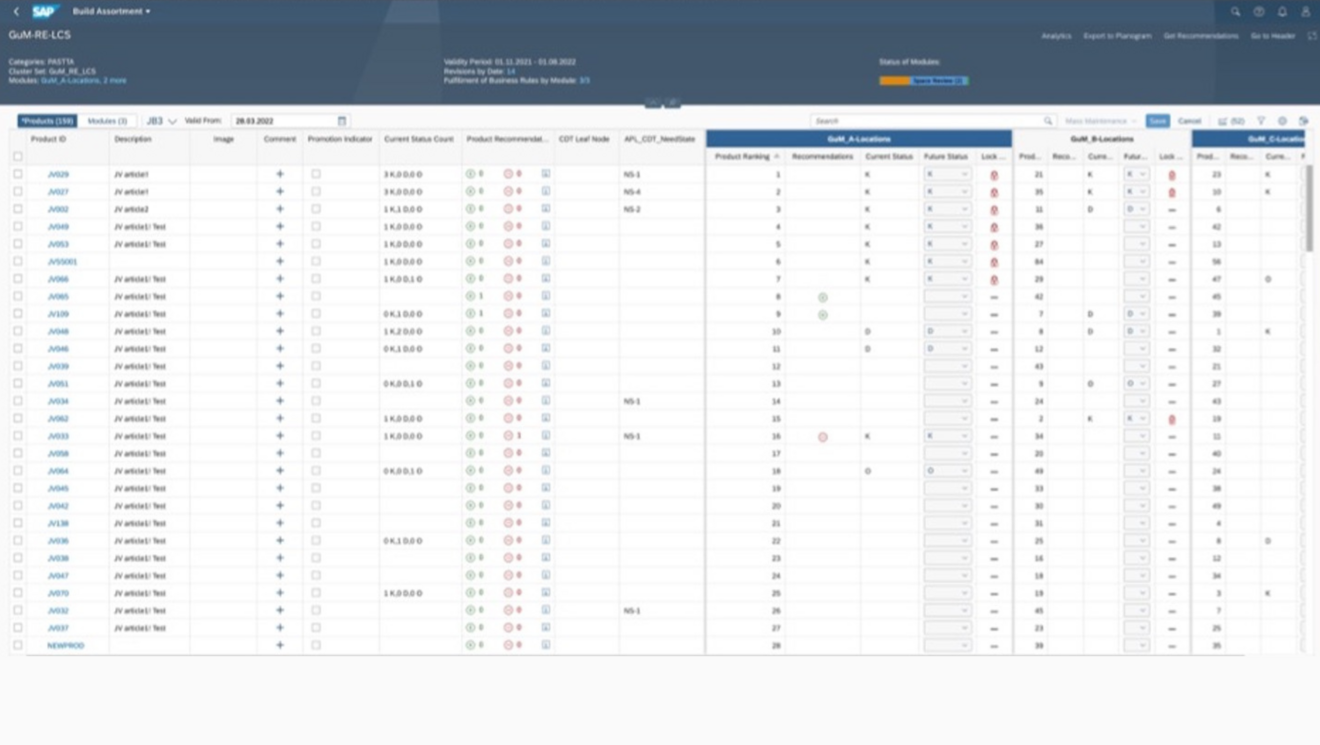Screen dimensions: 1320x745
Task: Open the Export to Planogram link
Action: 1118,33
